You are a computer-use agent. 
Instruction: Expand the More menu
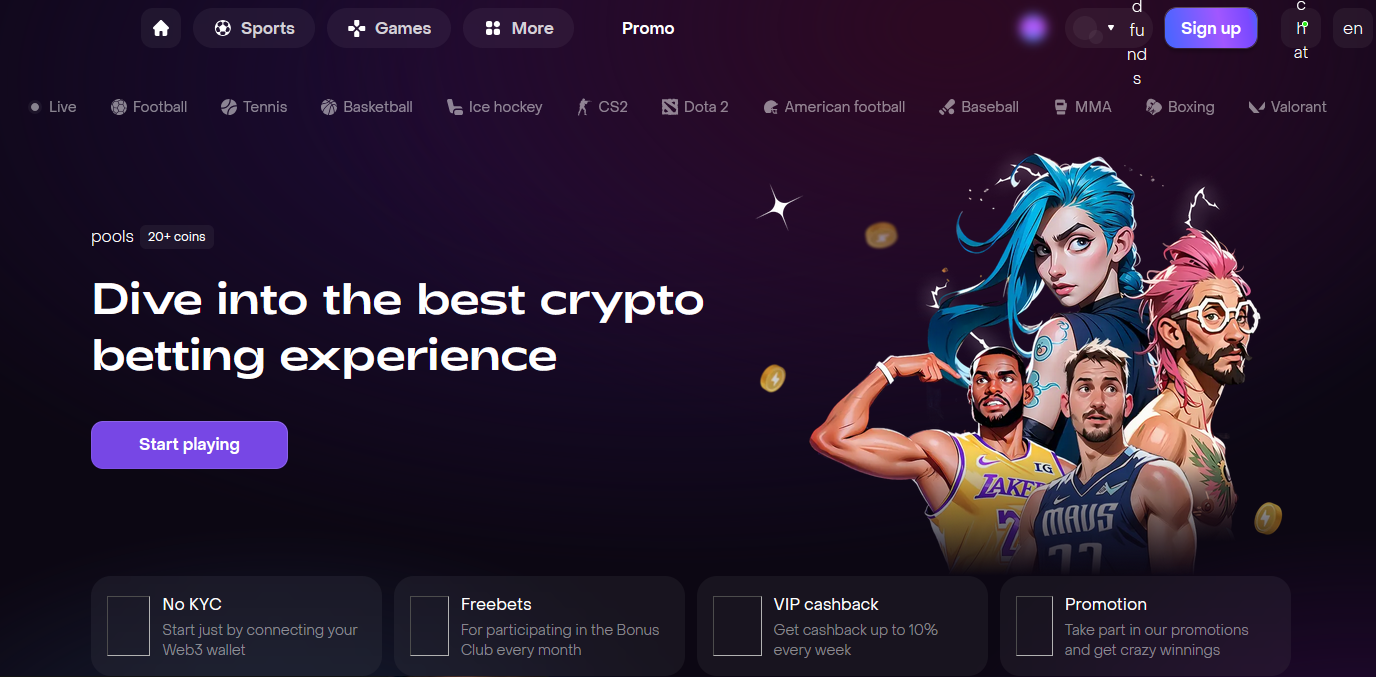pyautogui.click(x=519, y=28)
